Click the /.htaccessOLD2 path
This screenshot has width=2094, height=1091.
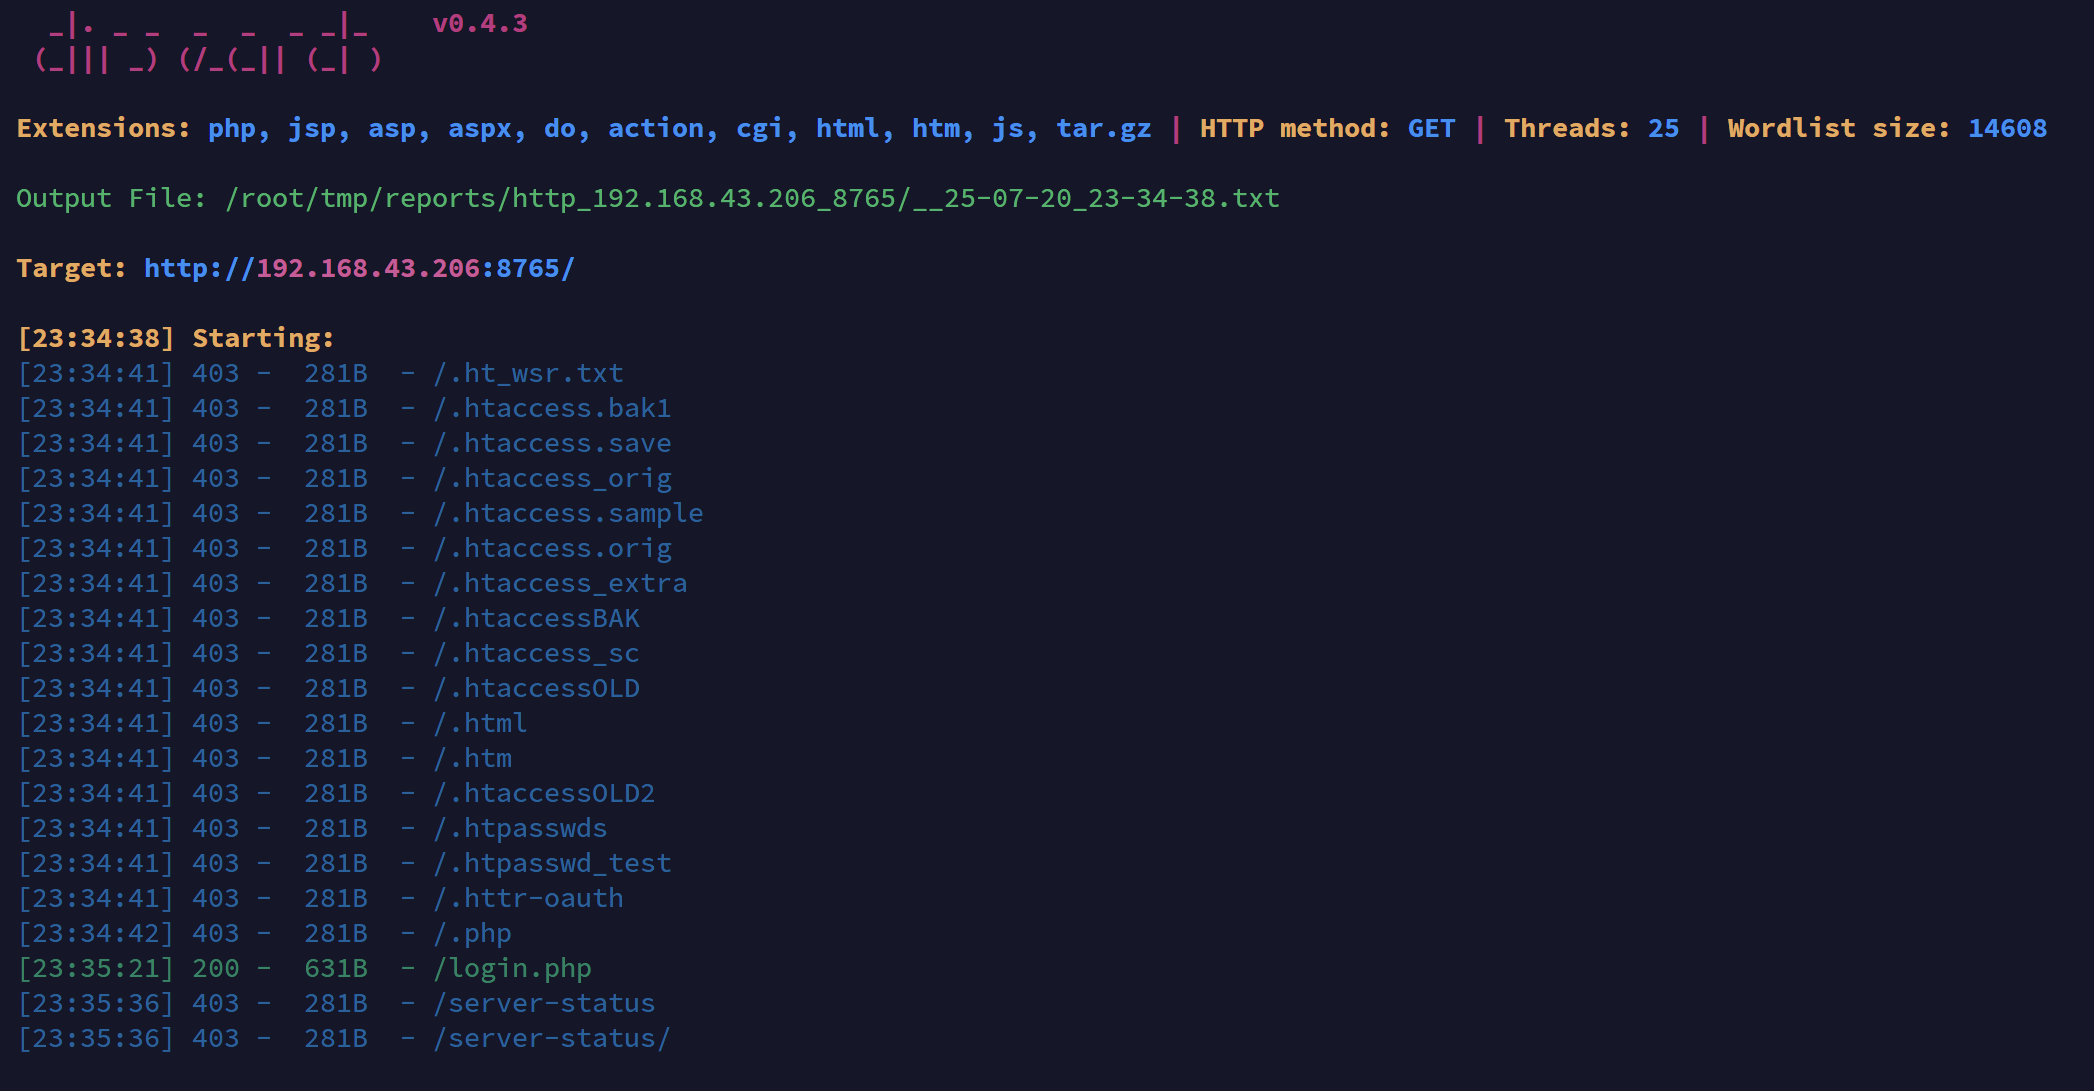(544, 793)
